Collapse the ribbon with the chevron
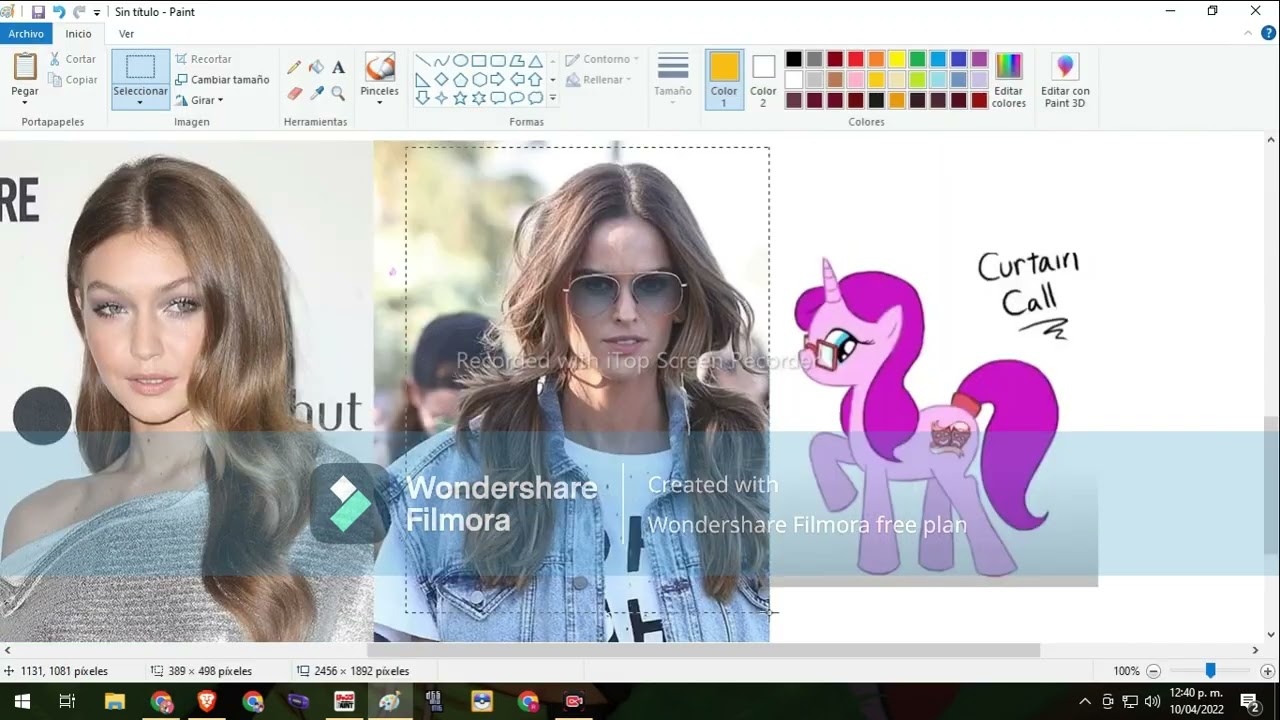This screenshot has height=720, width=1280. click(x=1248, y=33)
